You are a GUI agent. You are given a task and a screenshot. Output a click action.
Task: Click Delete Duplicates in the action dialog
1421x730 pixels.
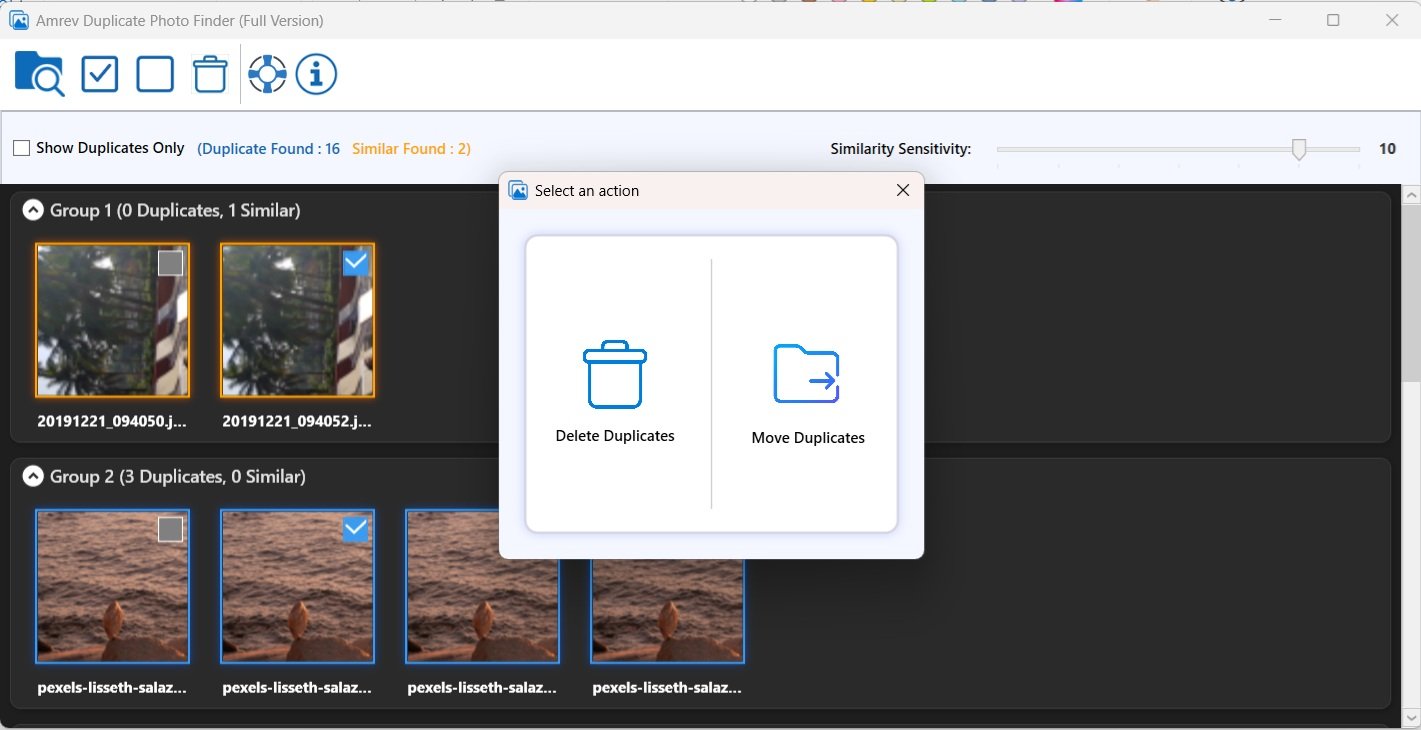click(x=614, y=436)
